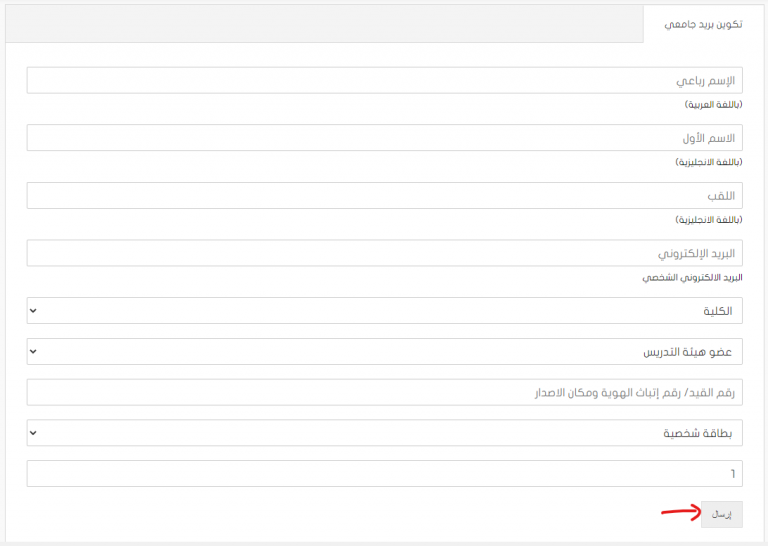This screenshot has height=546, width=768.
Task: Click the gray header bar beside the tab
Action: pos(320,24)
